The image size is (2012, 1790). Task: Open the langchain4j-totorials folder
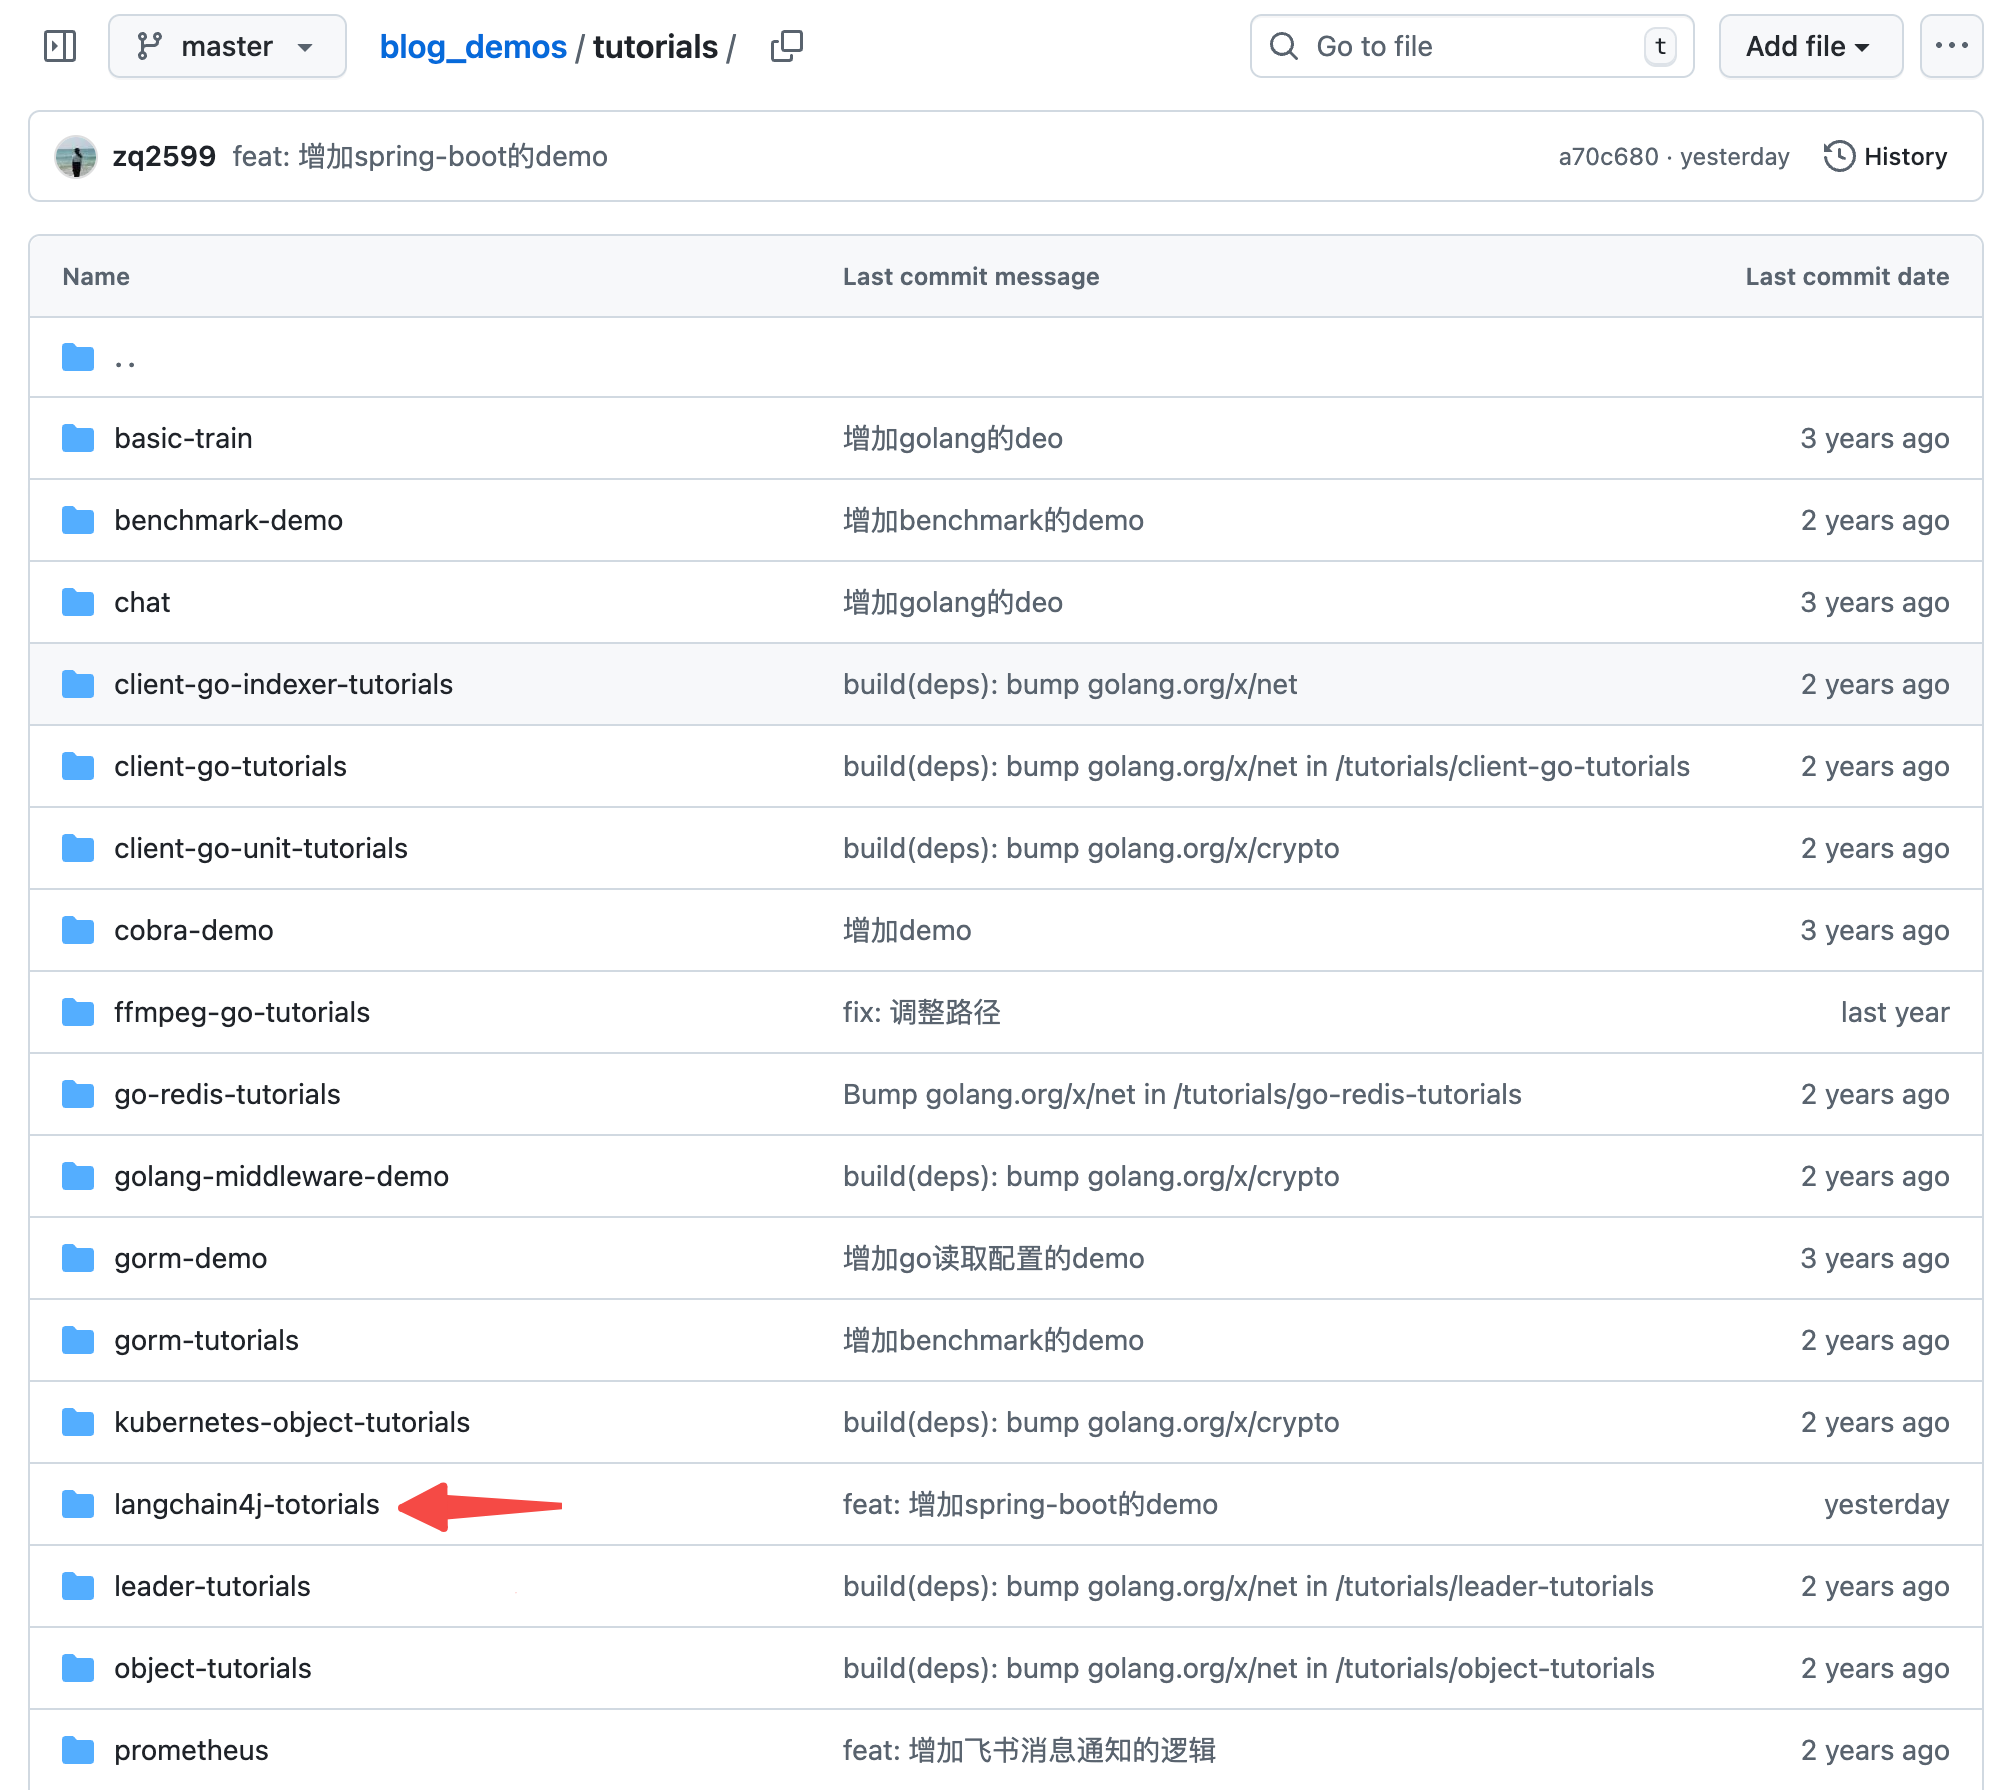click(x=246, y=1504)
